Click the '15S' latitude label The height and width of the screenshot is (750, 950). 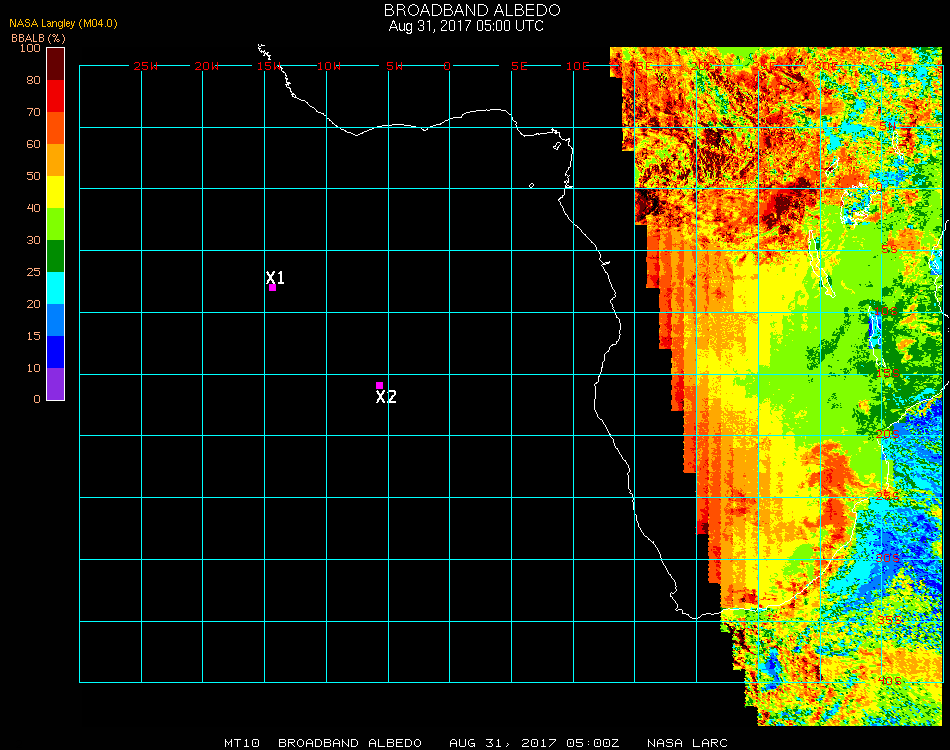[888, 373]
